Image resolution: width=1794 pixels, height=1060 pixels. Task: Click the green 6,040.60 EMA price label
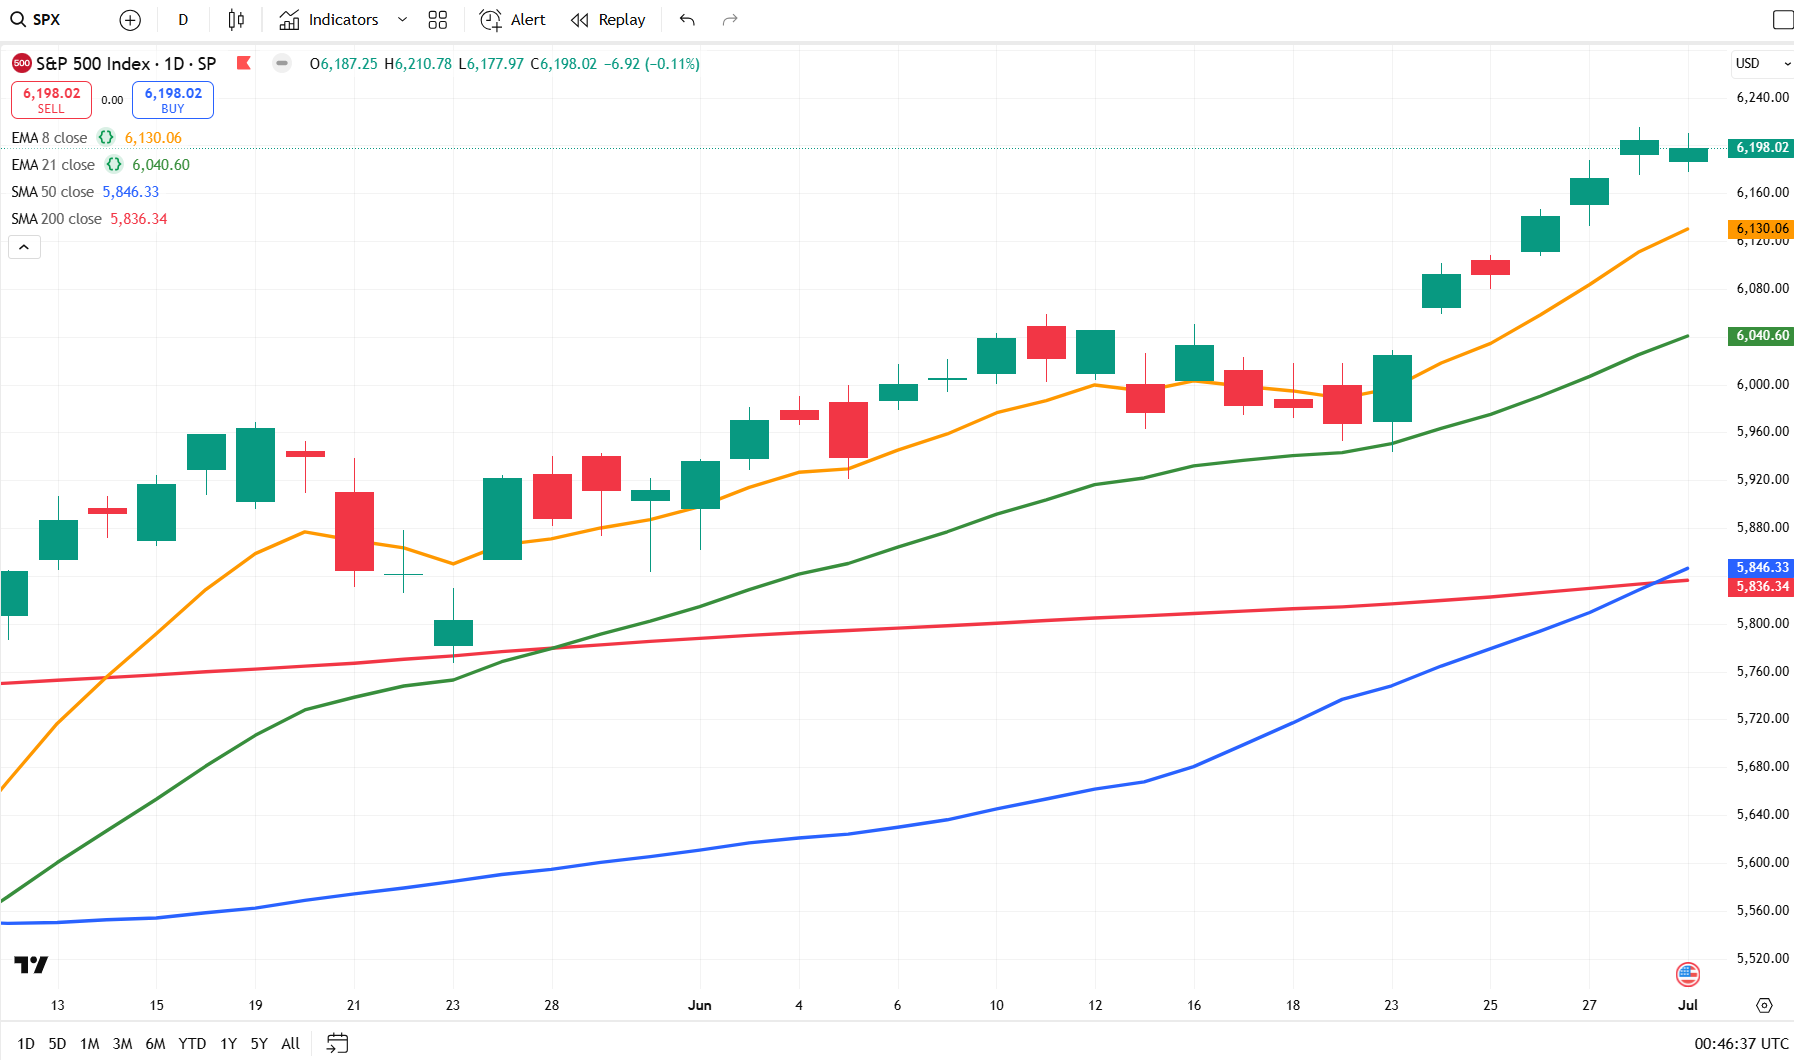(x=1761, y=336)
